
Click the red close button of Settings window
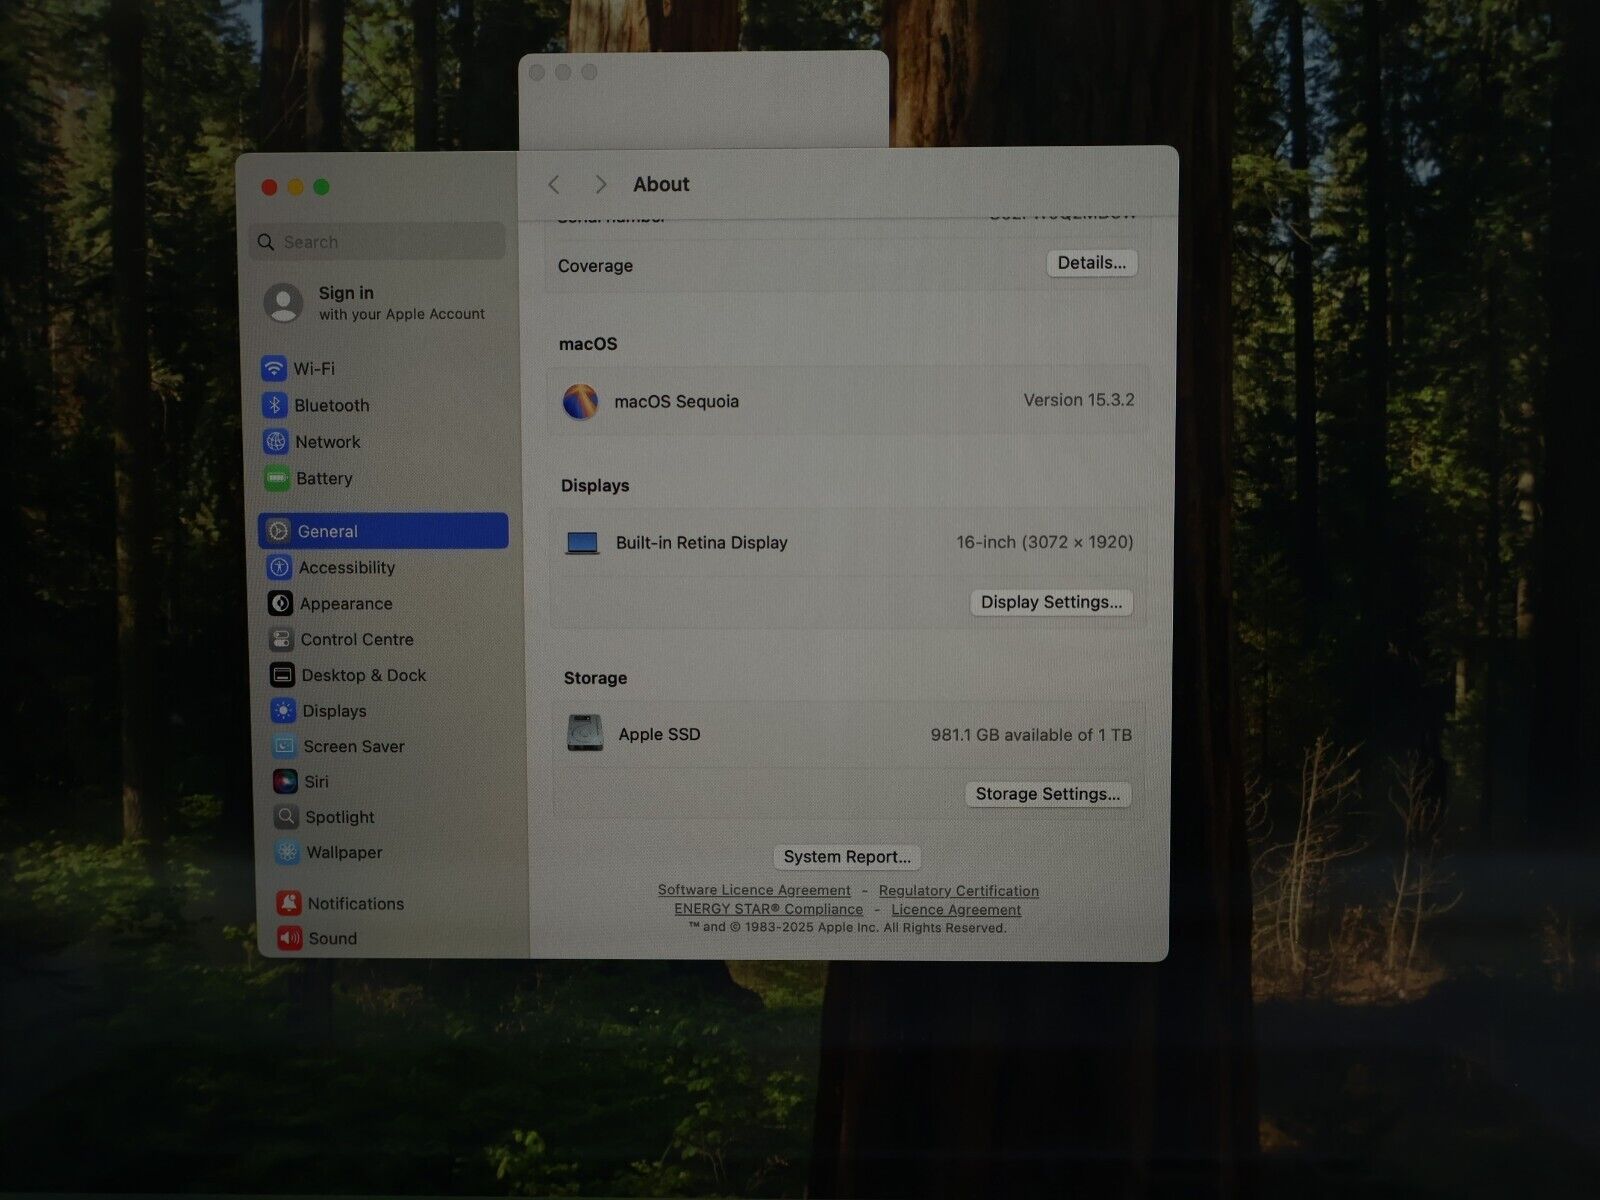point(269,187)
